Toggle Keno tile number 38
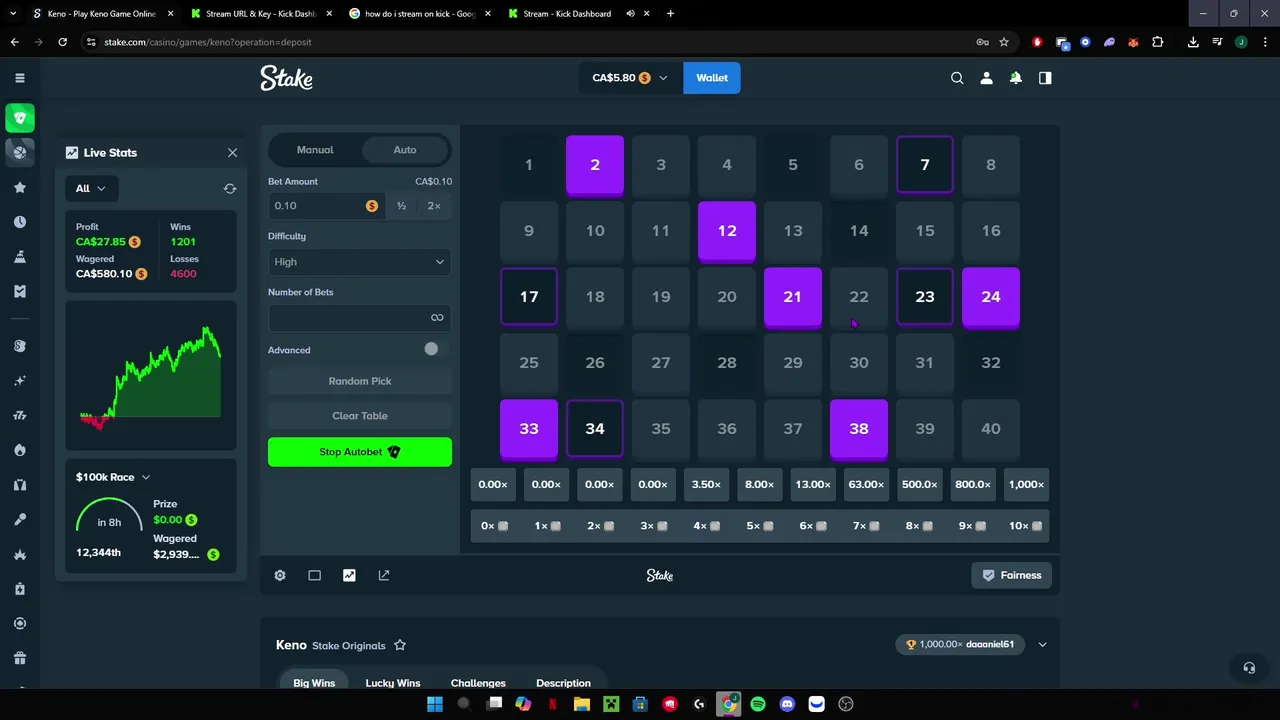The image size is (1280, 720). point(859,429)
